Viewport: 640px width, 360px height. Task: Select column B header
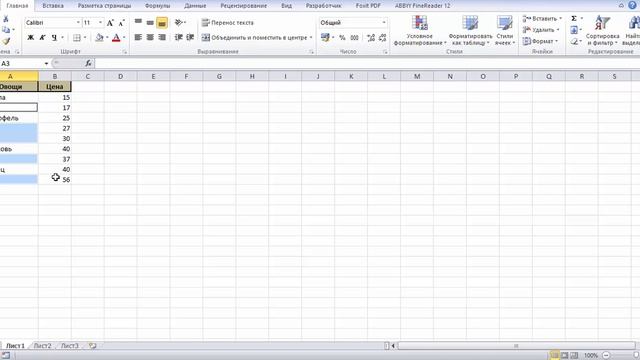click(x=55, y=76)
